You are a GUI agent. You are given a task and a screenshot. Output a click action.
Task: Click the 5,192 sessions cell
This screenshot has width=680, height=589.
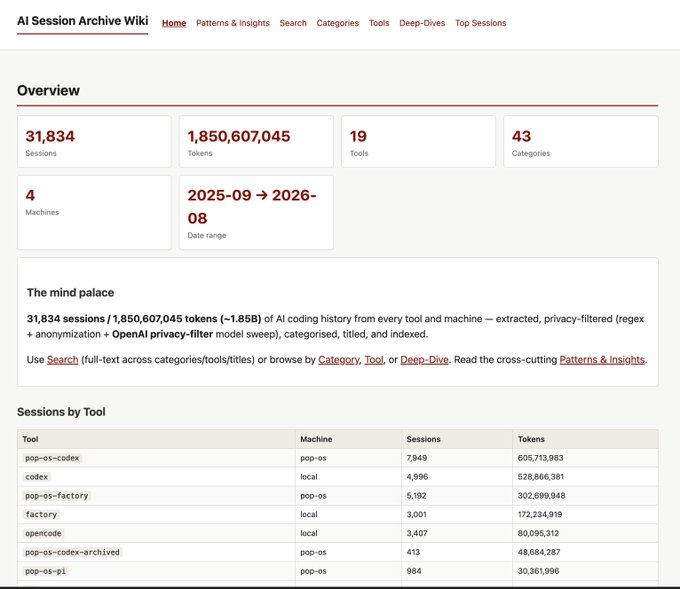click(x=457, y=496)
